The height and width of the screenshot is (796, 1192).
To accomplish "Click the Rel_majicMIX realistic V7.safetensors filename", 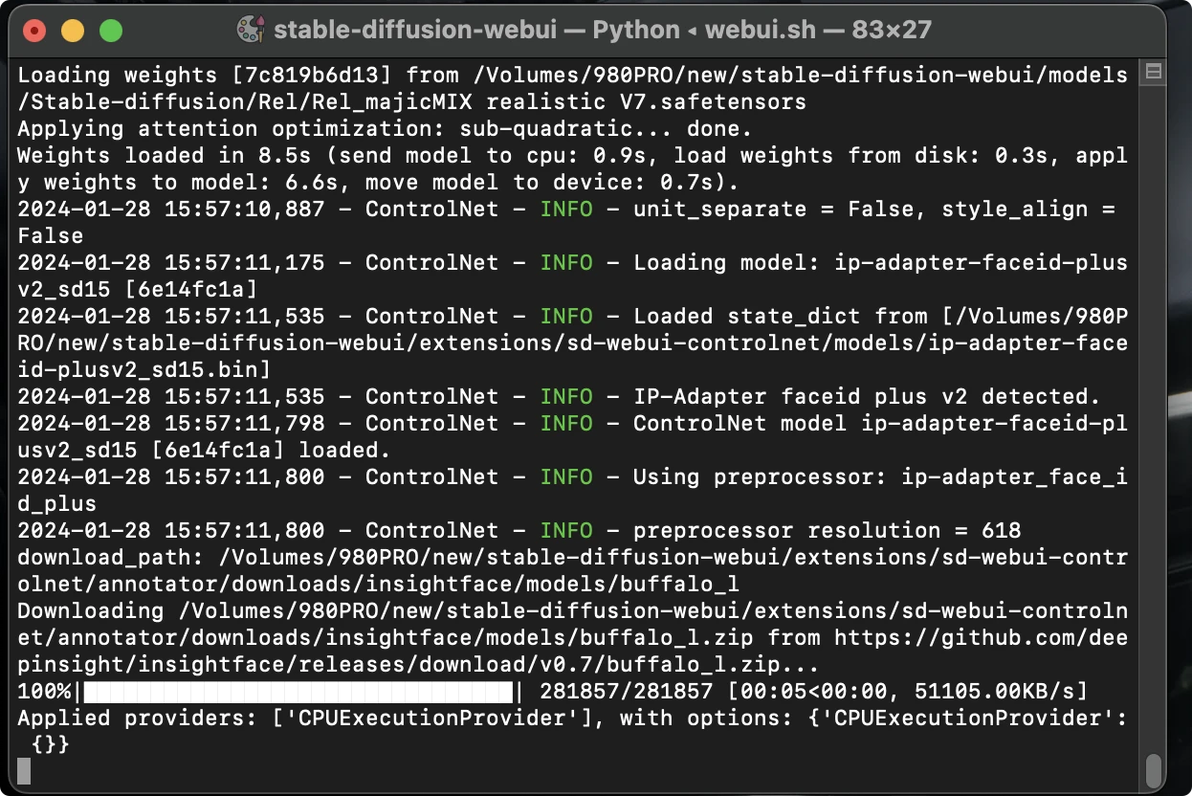I will 559,102.
